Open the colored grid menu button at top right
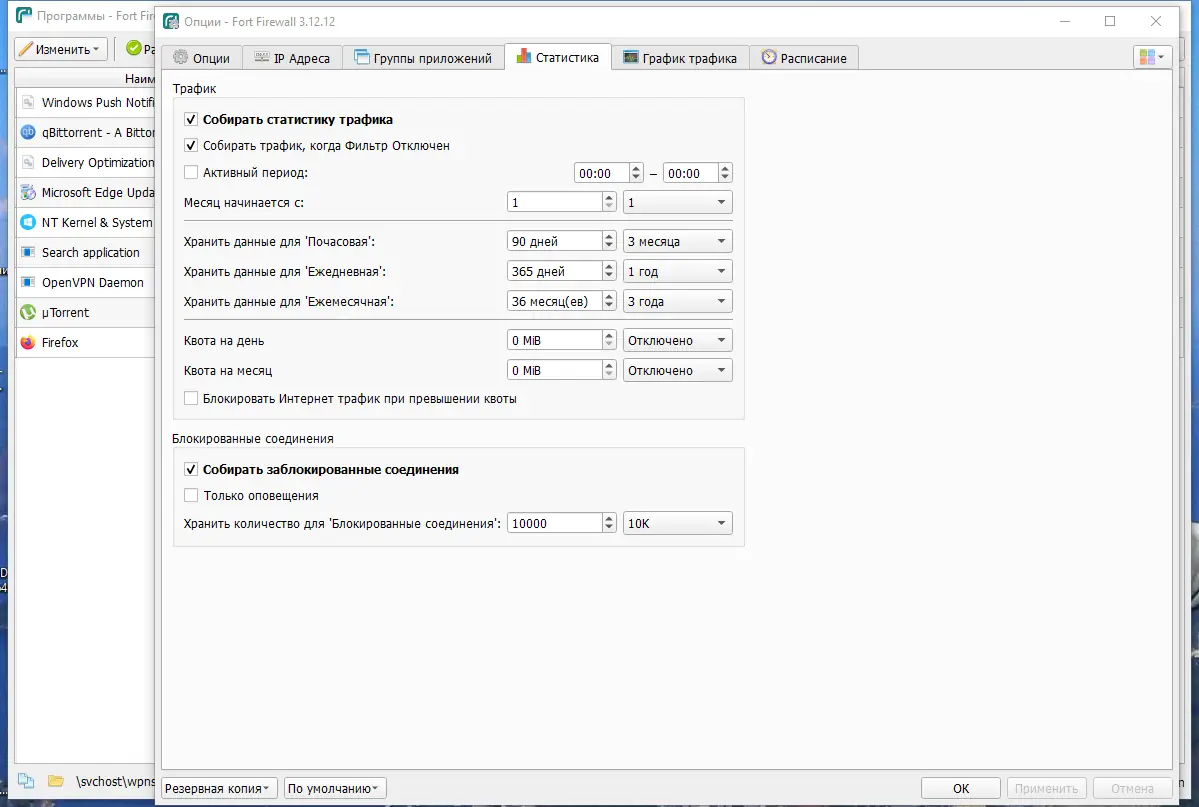Screen dimensions: 1199x807 click(x=1152, y=57)
